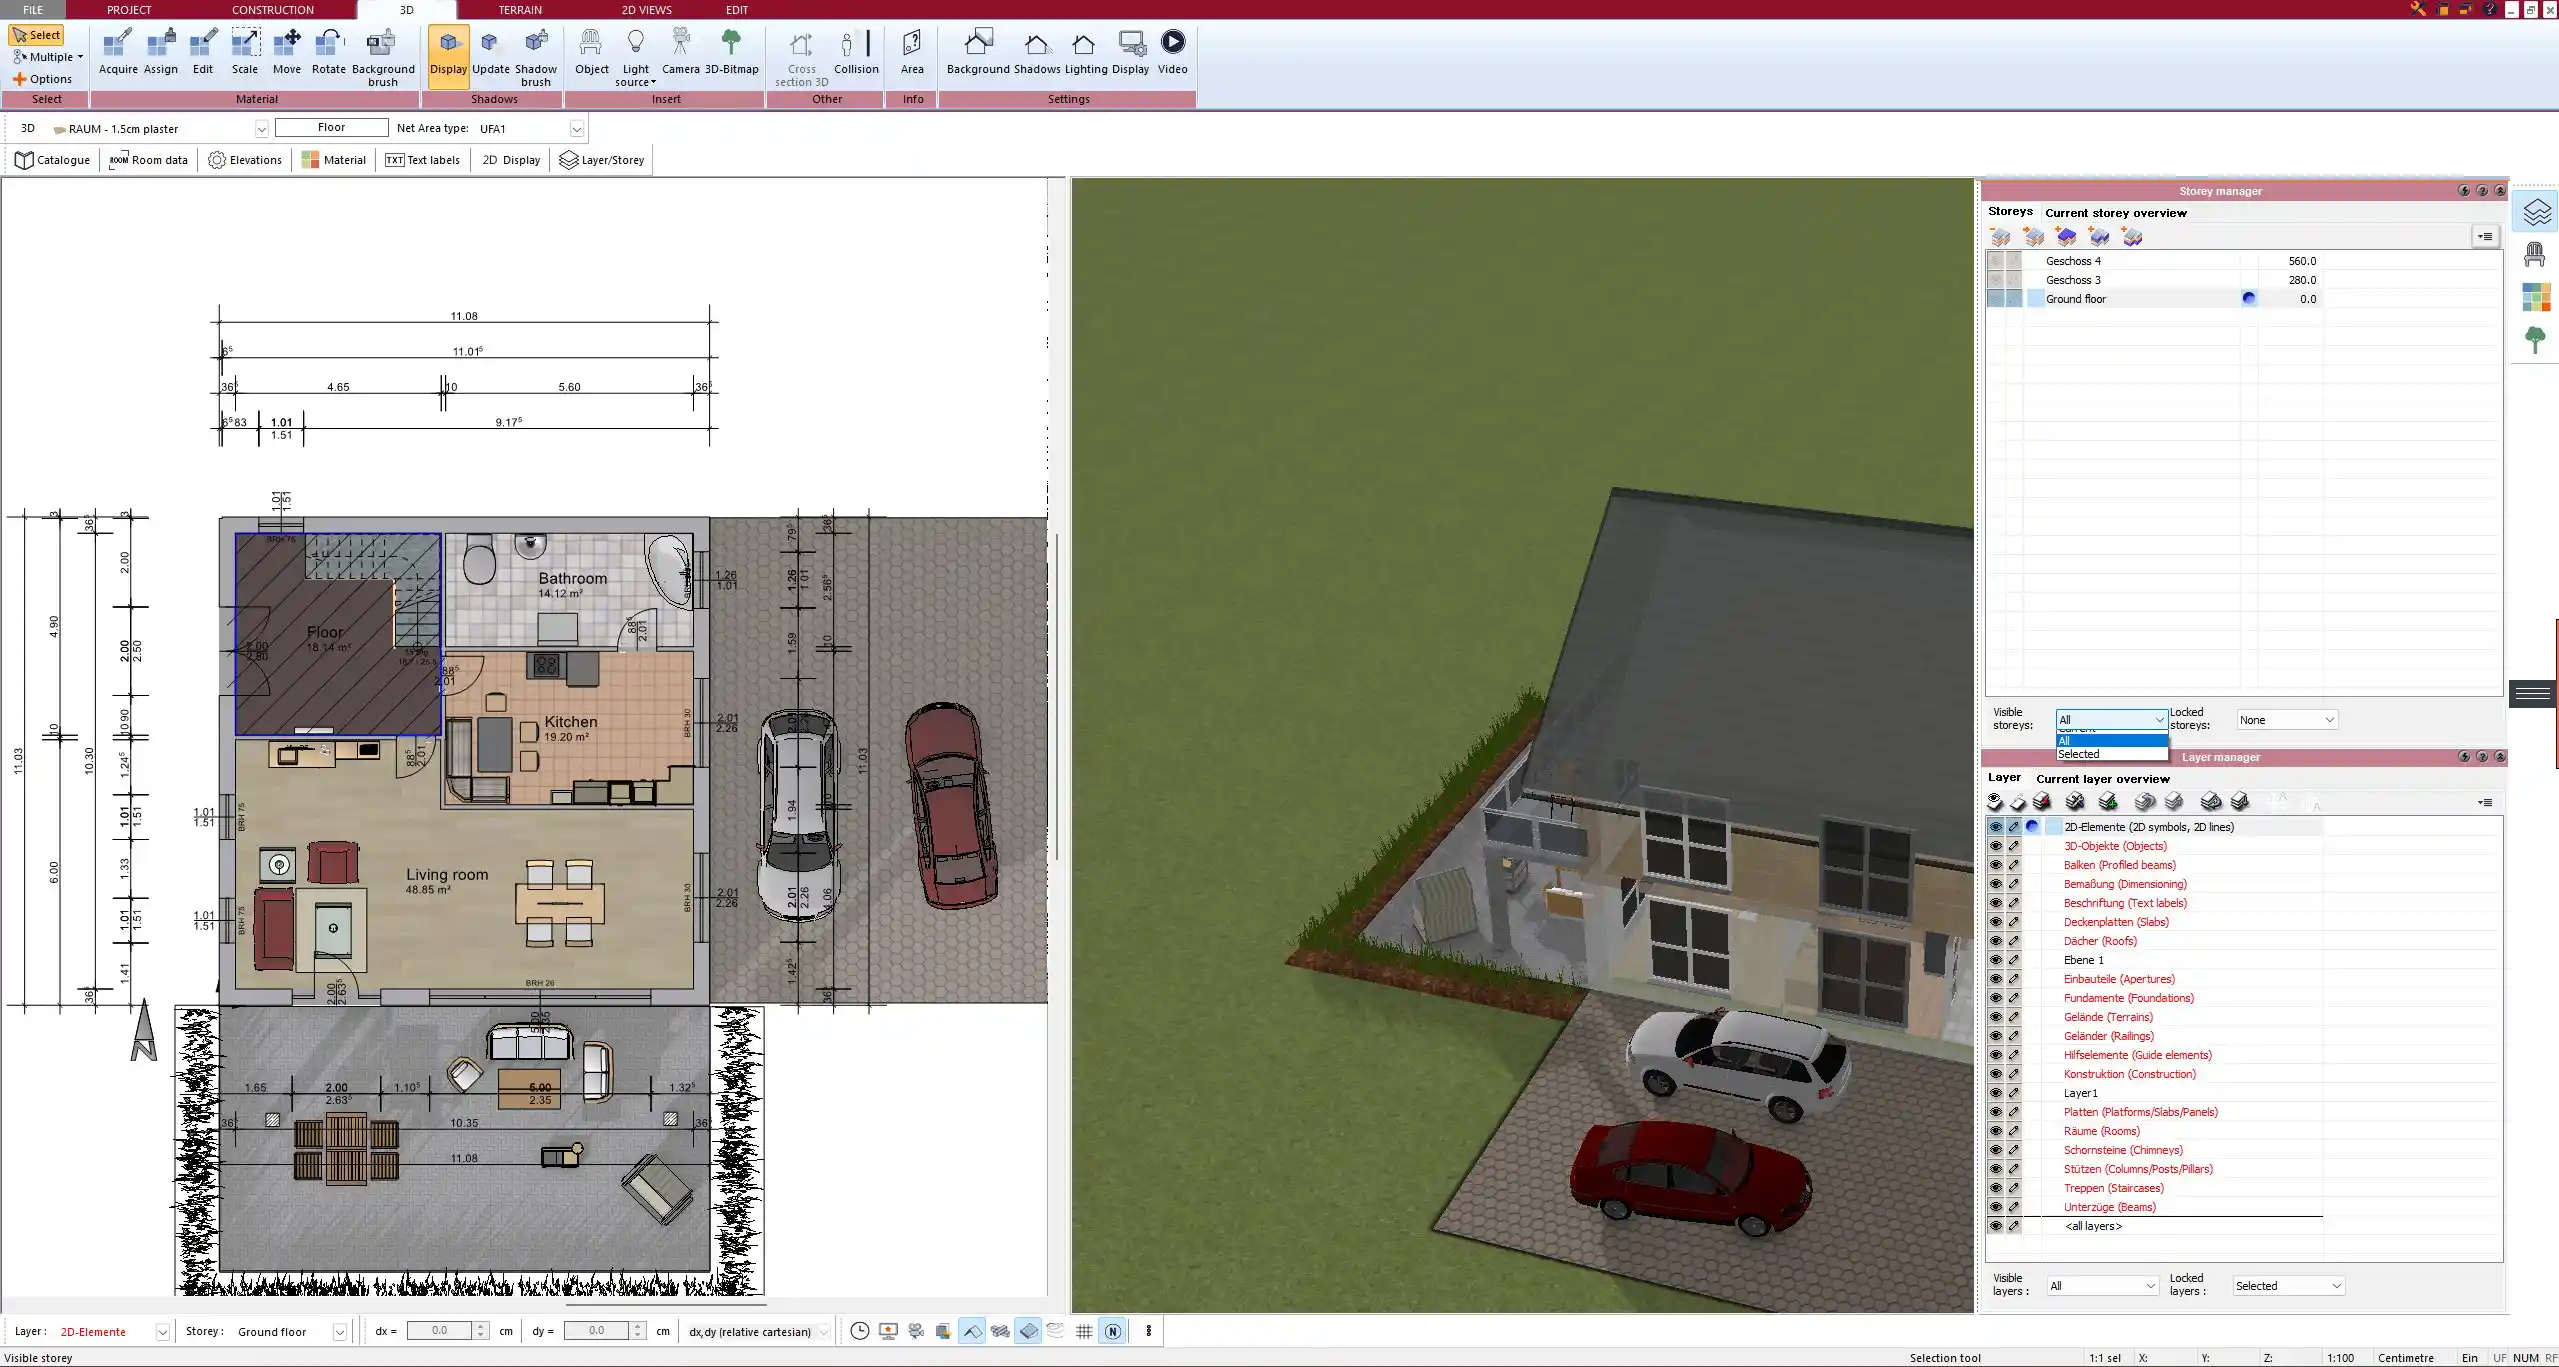Choose the Scale material tool
Image resolution: width=2559 pixels, height=1367 pixels.
tap(245, 53)
